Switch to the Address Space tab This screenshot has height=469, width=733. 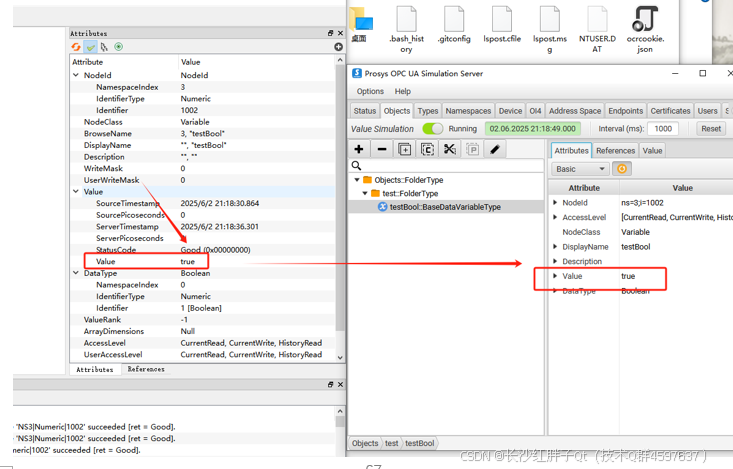pos(574,111)
